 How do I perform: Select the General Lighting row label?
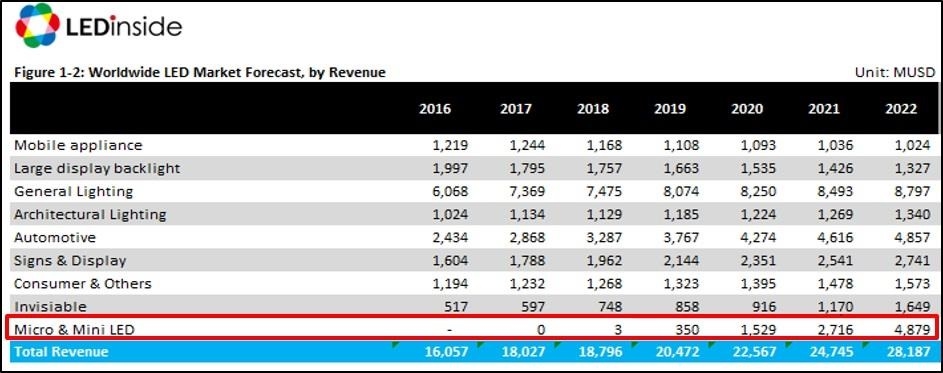click(73, 191)
